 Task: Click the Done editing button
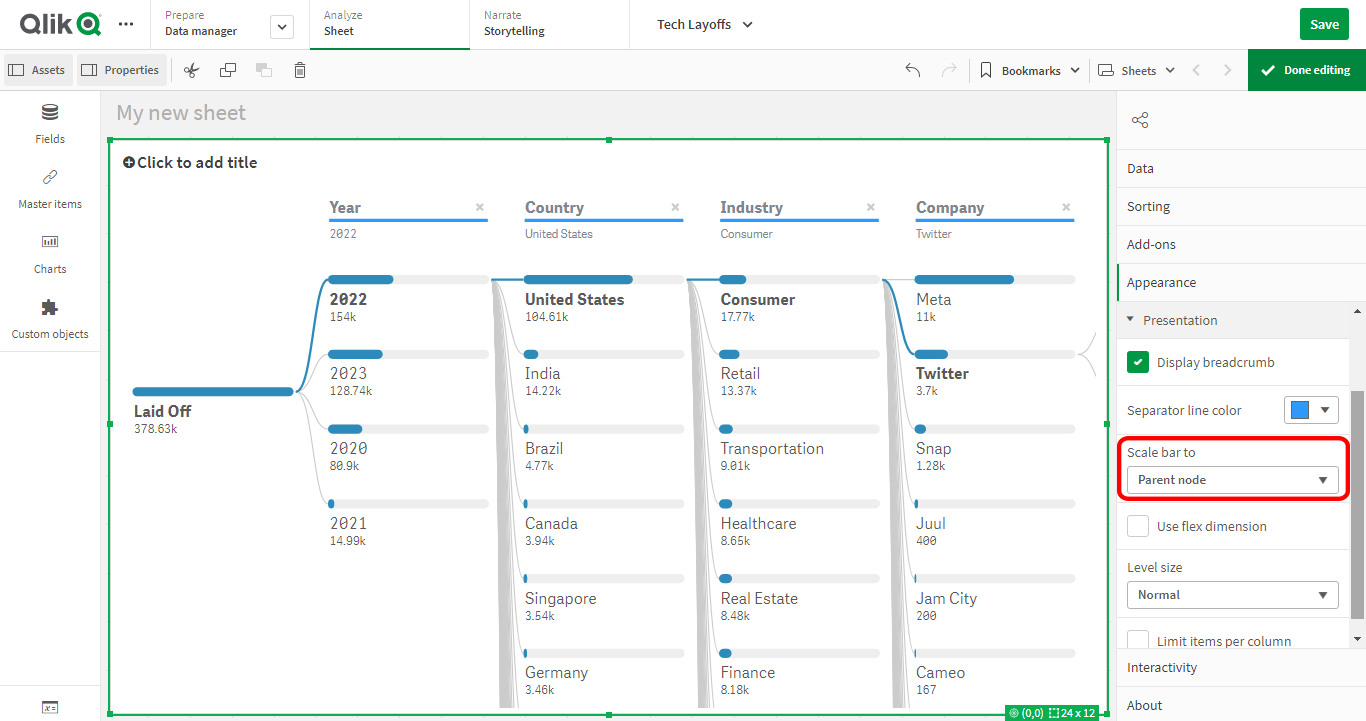coord(1306,70)
